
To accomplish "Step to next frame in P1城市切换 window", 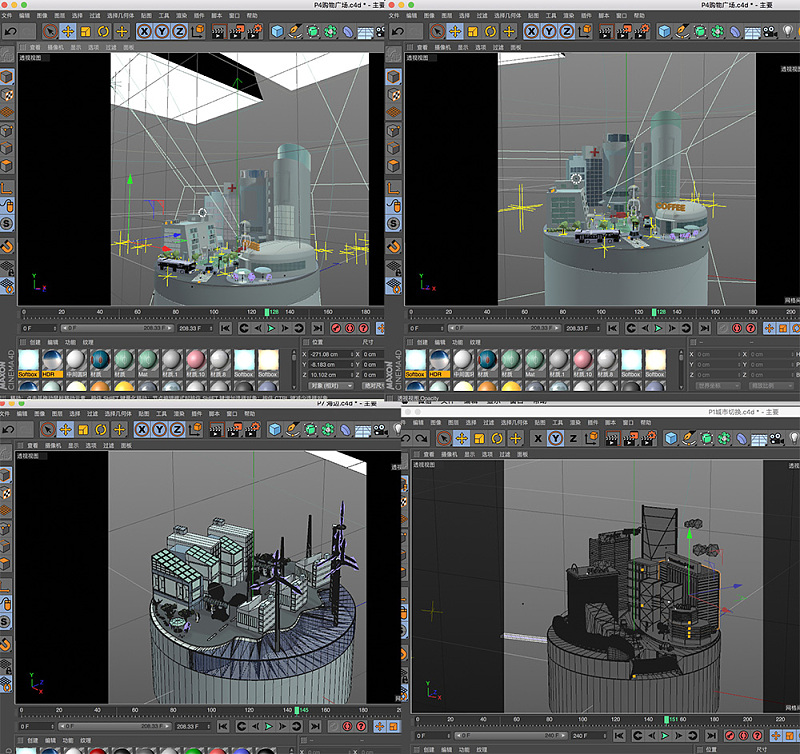I will (679, 735).
